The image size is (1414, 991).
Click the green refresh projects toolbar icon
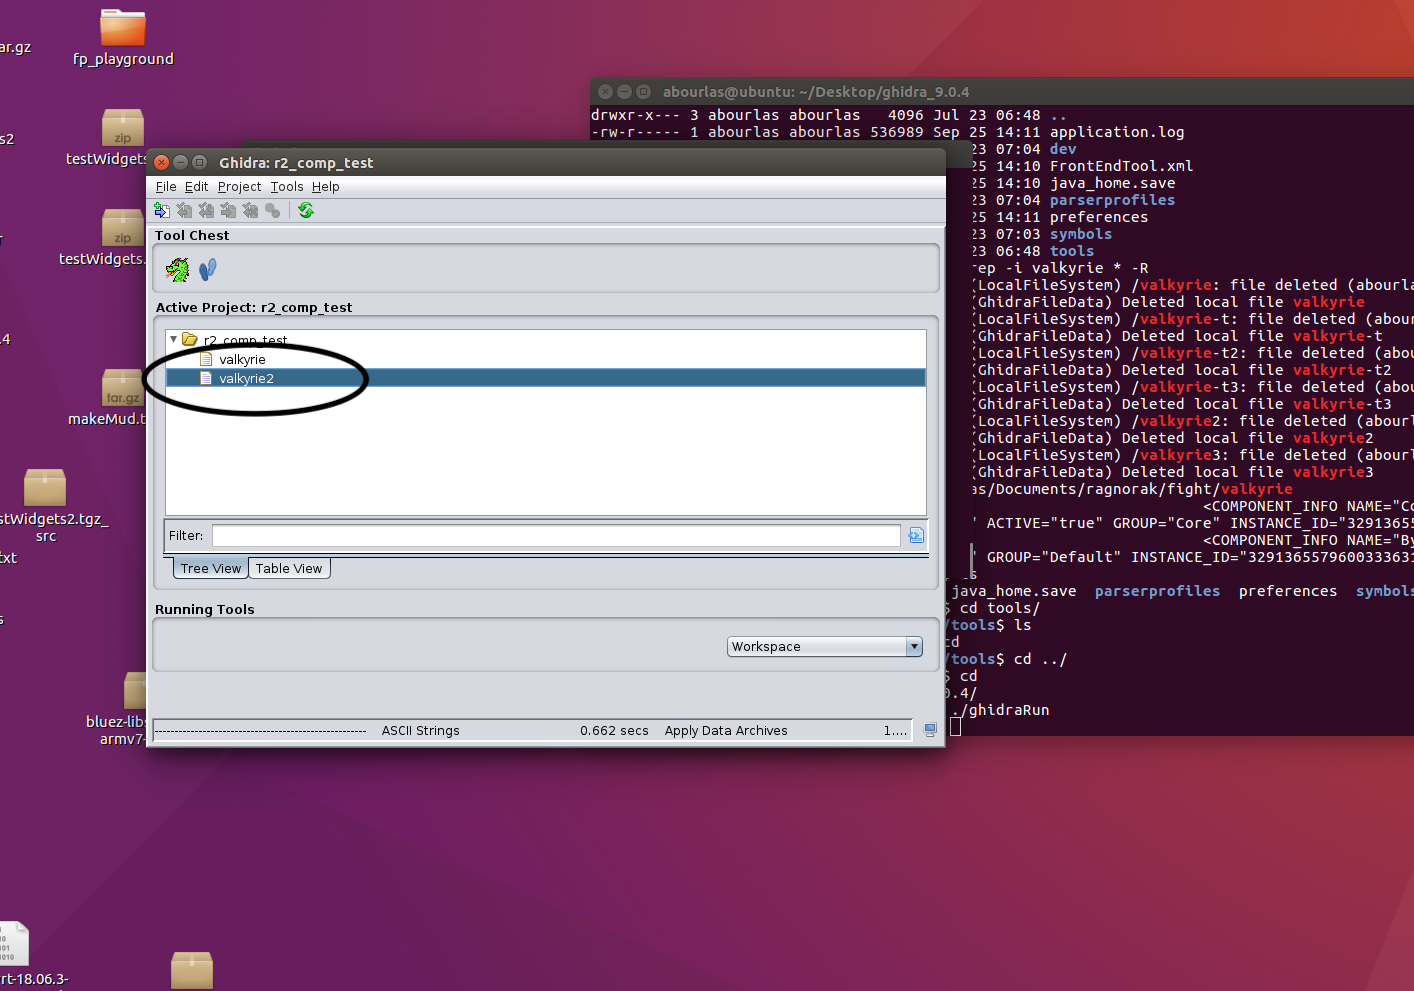(x=306, y=210)
